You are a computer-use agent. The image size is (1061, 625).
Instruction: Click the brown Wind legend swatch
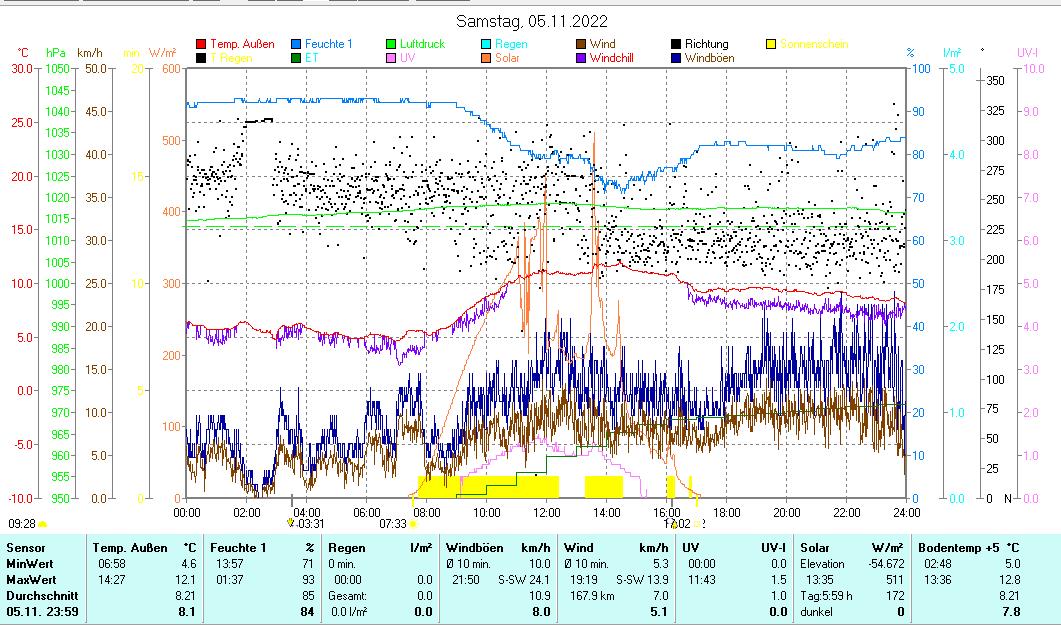580,44
